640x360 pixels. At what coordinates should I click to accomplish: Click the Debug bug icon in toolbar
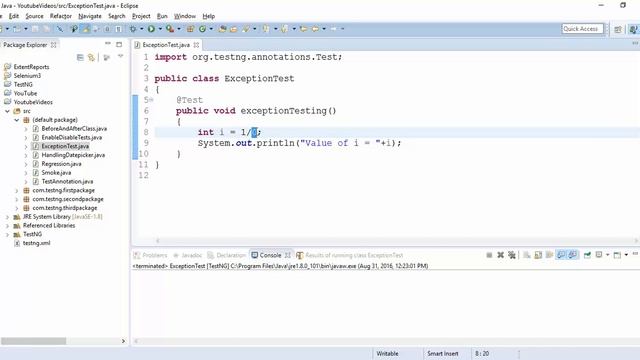point(133,29)
